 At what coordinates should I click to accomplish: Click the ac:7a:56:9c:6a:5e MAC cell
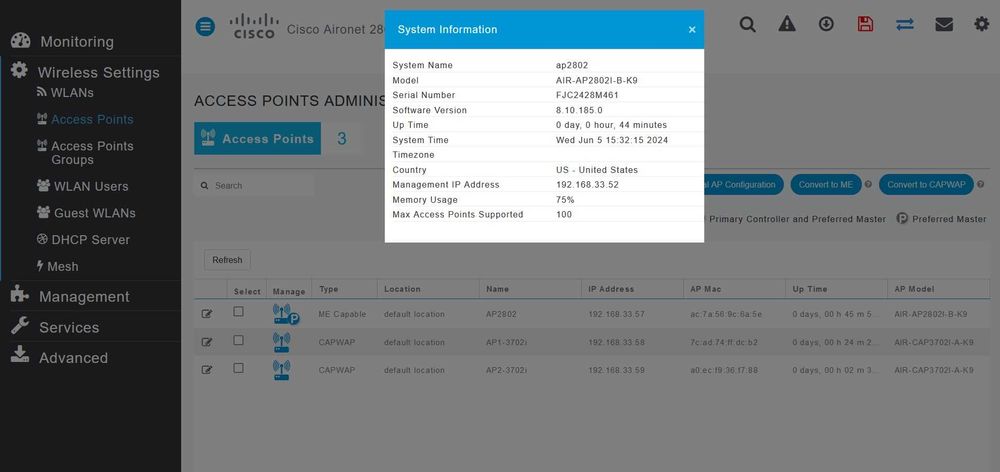point(726,314)
